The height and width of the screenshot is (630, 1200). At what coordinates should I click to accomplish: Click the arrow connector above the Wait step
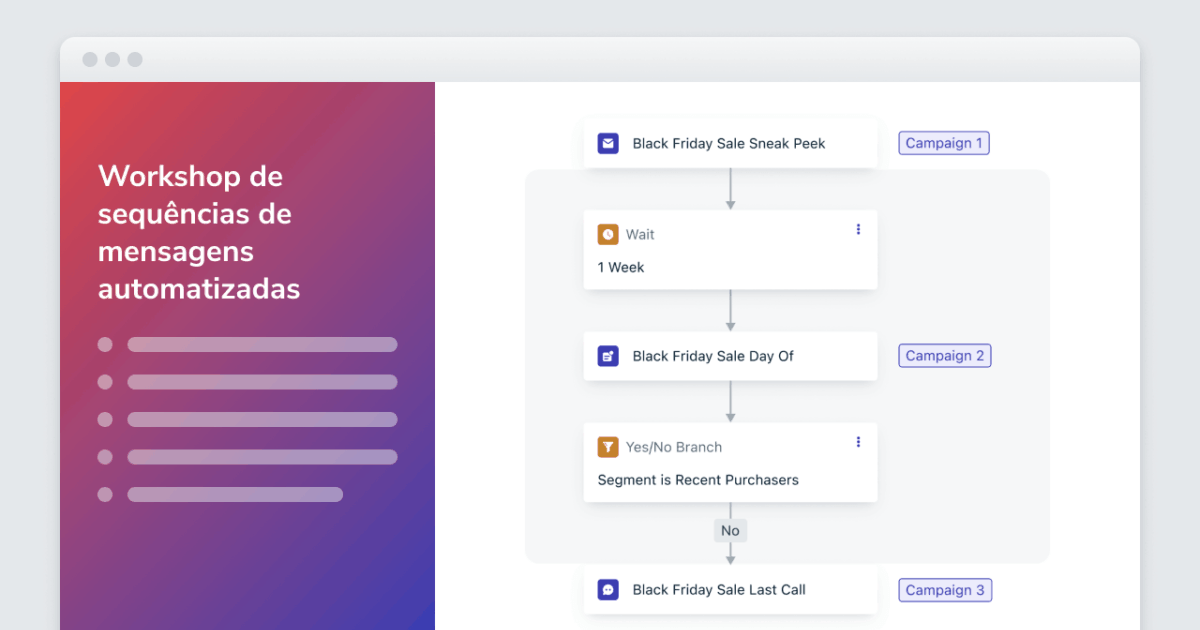[x=730, y=188]
